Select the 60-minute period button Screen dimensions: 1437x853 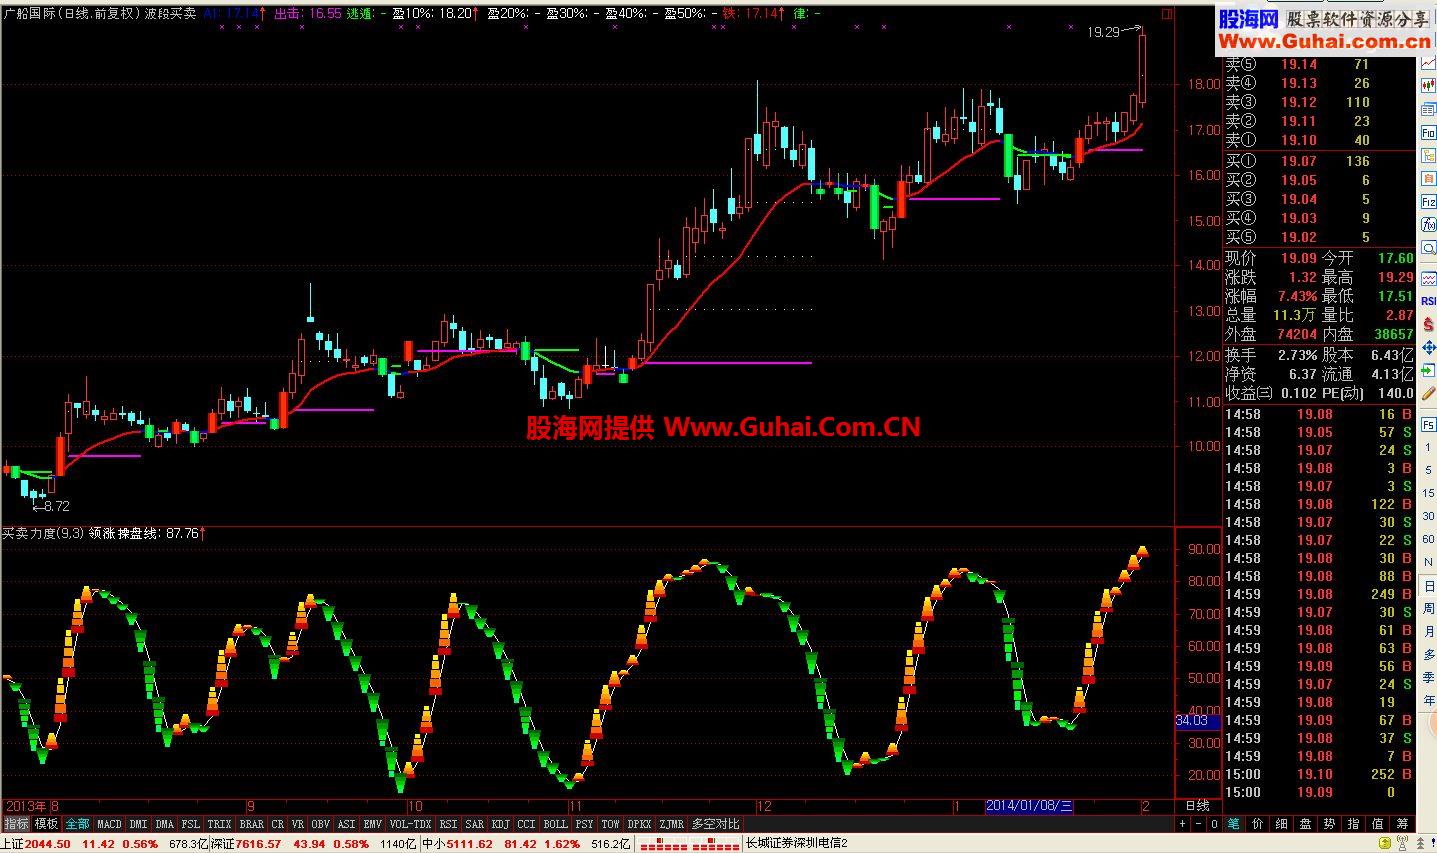(1428, 539)
